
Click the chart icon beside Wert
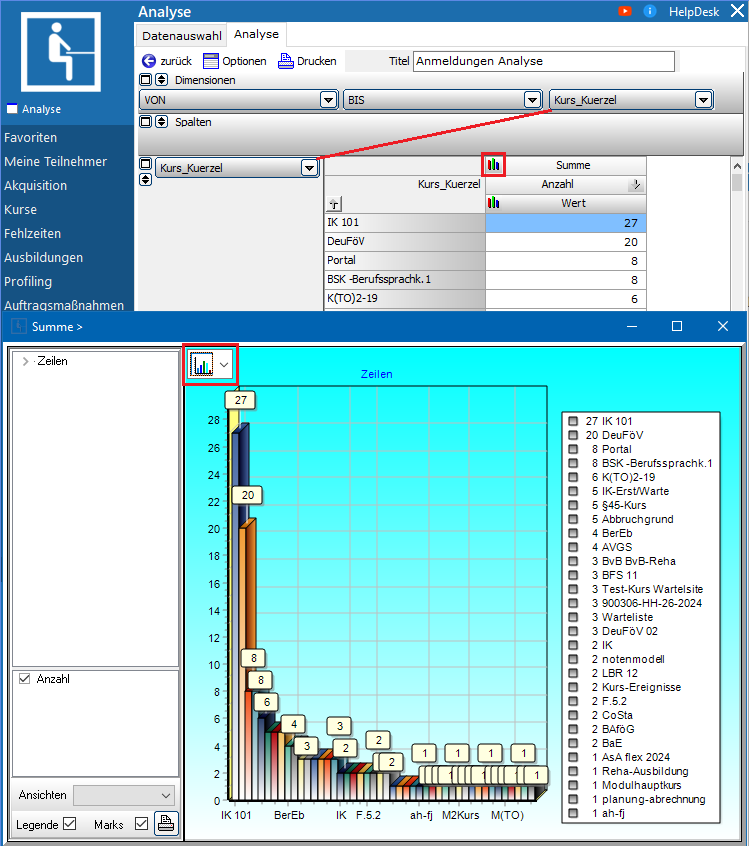(x=494, y=203)
